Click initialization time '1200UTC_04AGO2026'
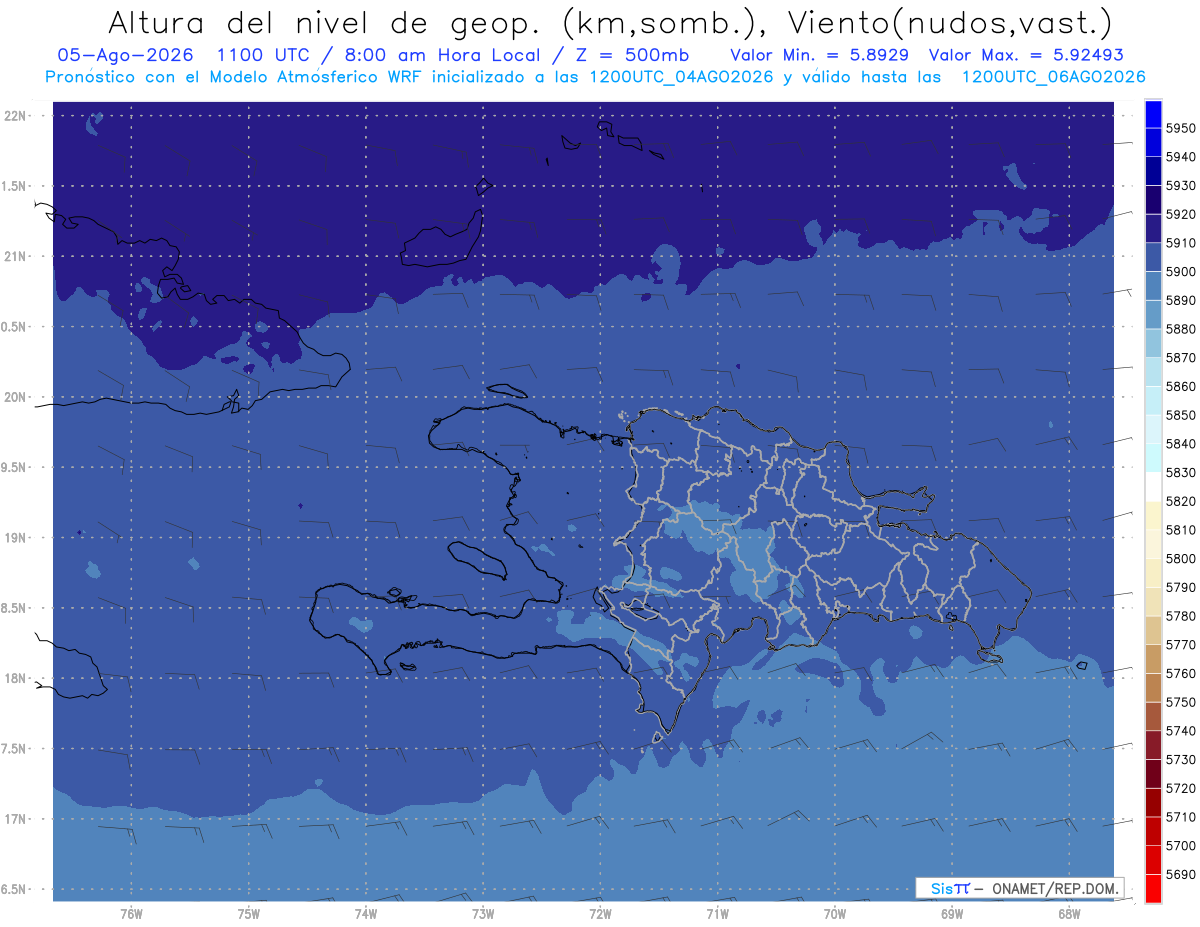1200x927 pixels. (680, 77)
